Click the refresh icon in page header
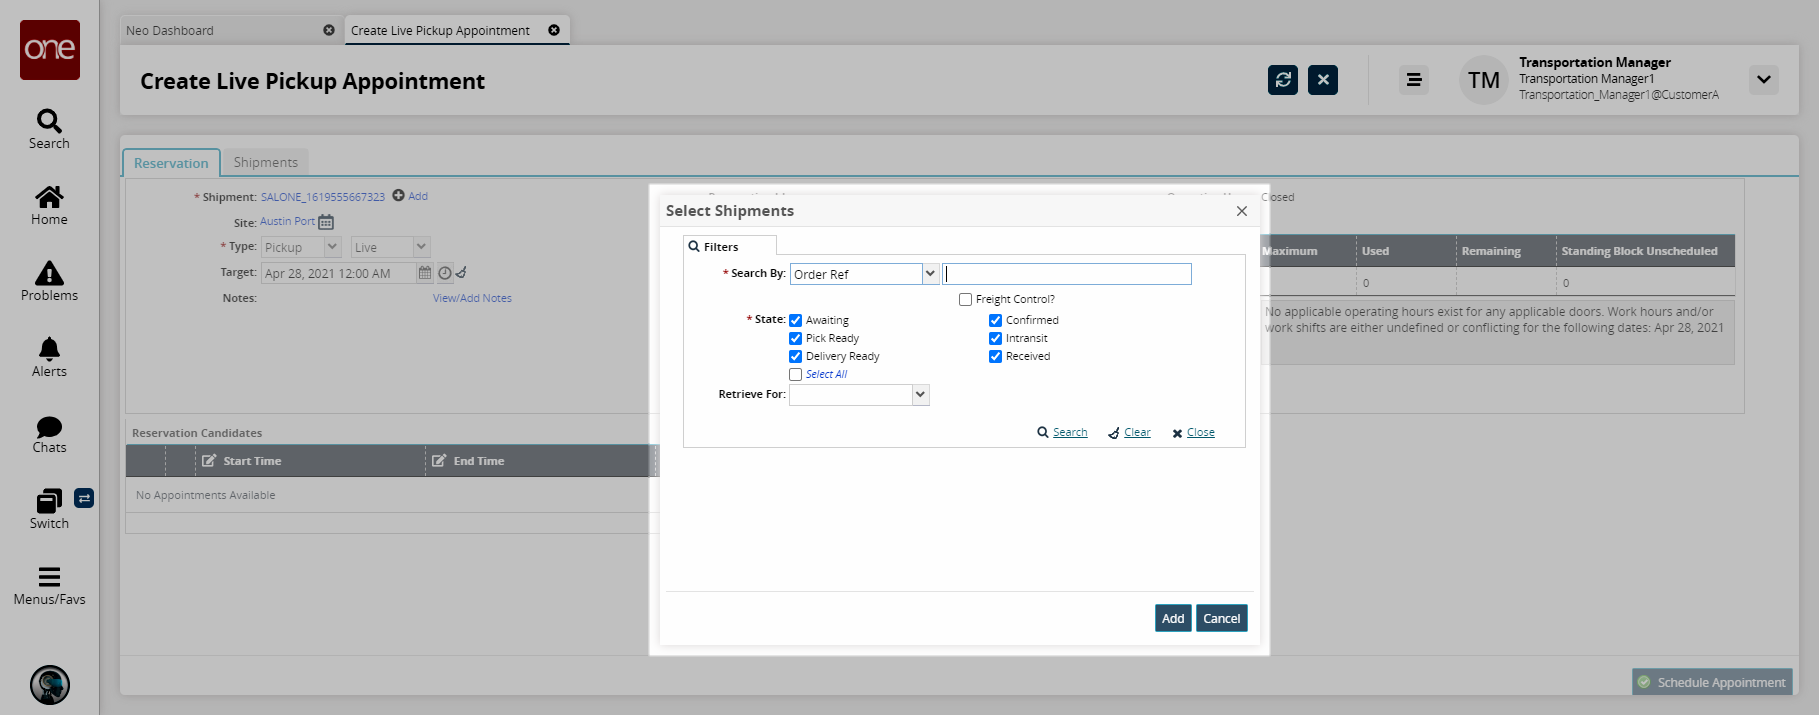1819x715 pixels. click(1282, 80)
